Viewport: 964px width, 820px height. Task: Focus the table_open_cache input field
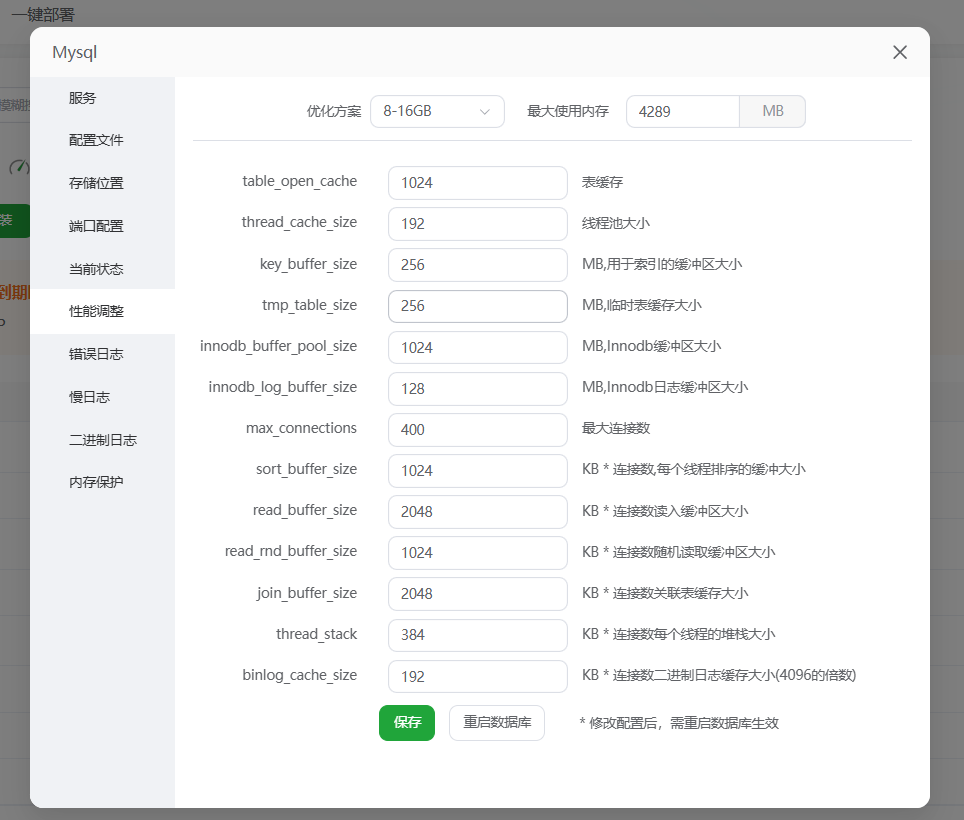tap(477, 183)
